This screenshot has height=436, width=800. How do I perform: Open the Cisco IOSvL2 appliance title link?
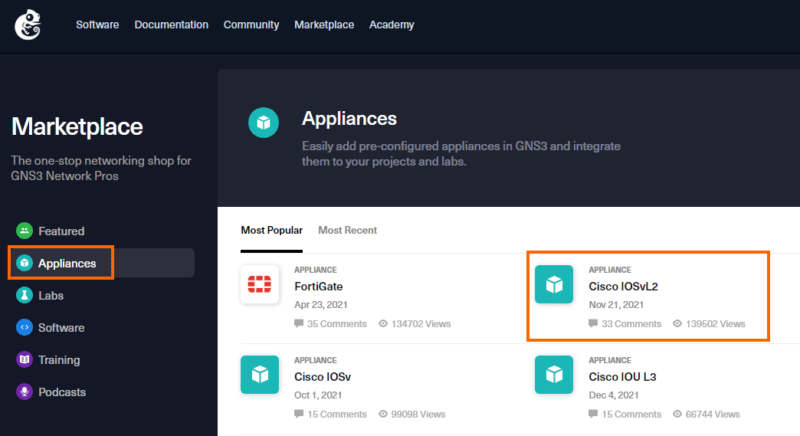point(623,286)
